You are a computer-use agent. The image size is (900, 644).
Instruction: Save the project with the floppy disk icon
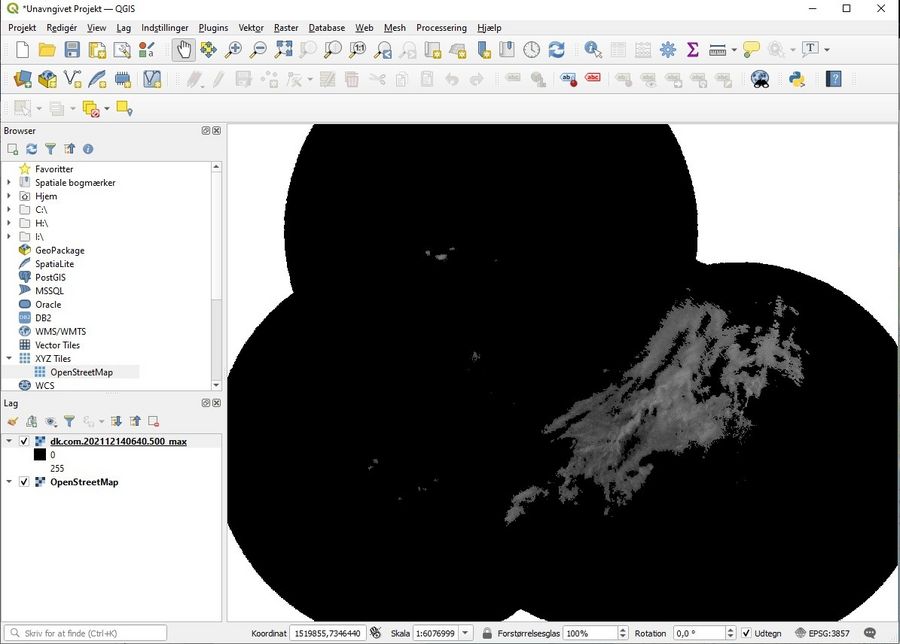[72, 49]
